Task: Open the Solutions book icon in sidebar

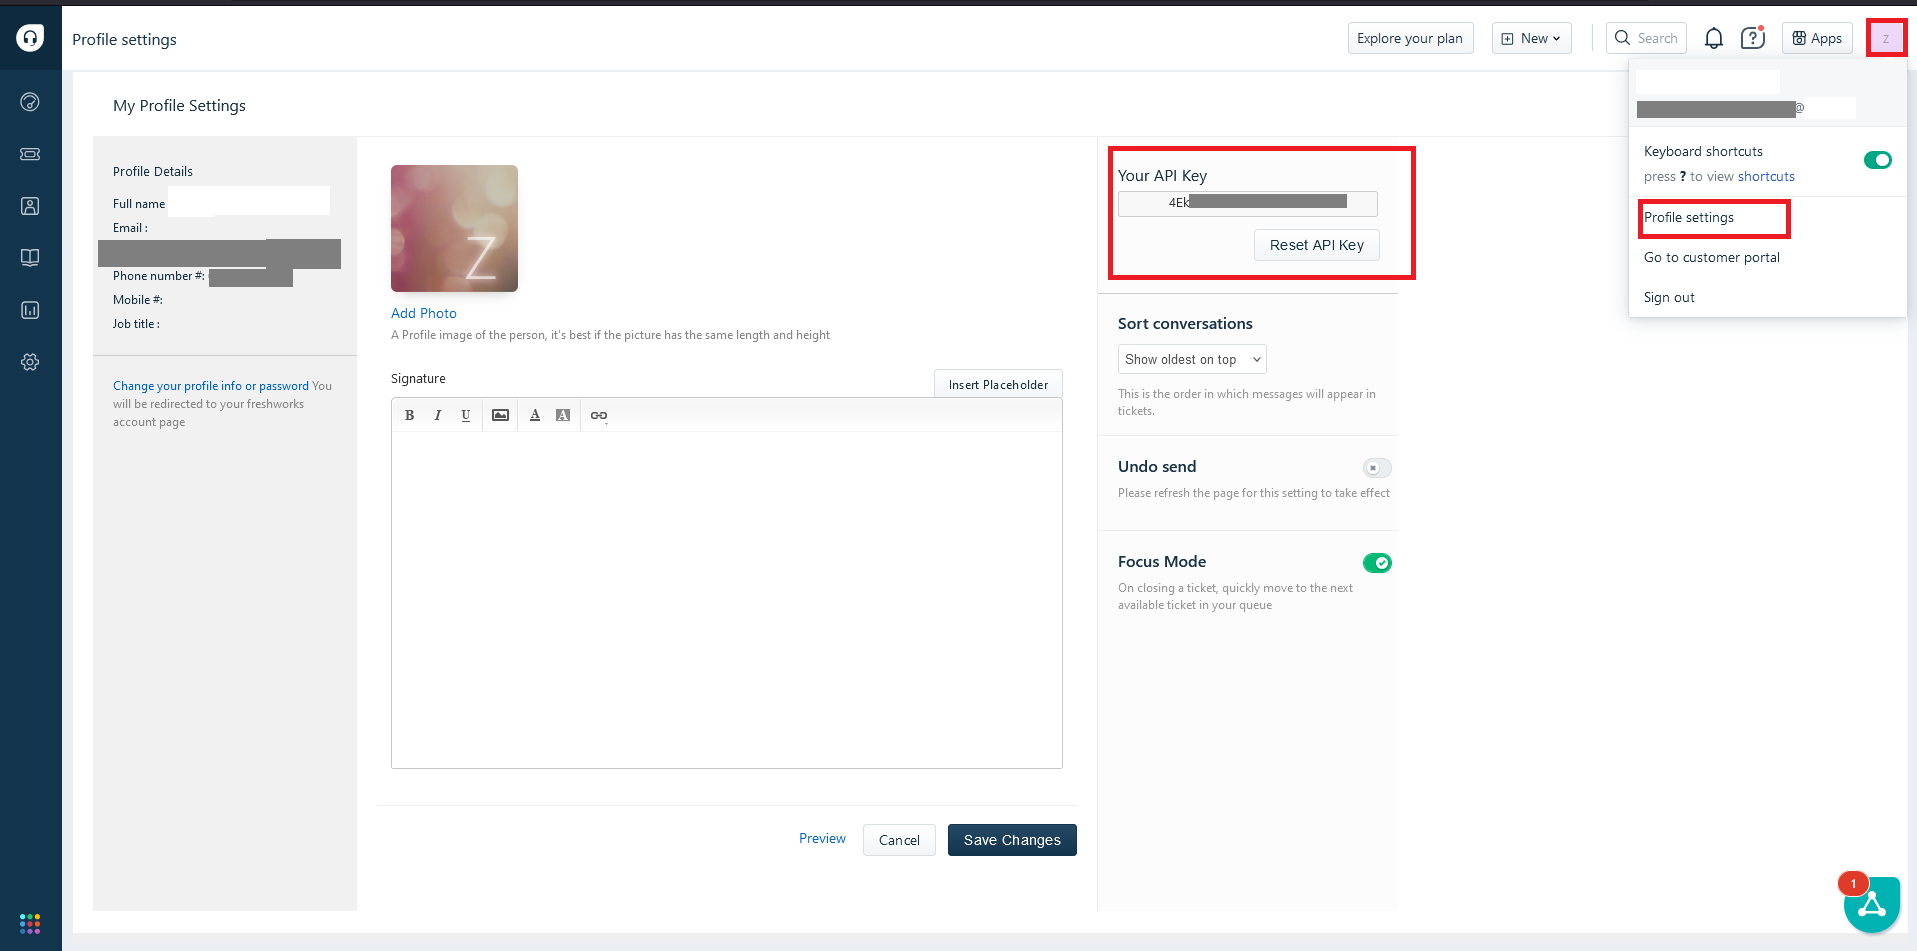Action: point(30,258)
